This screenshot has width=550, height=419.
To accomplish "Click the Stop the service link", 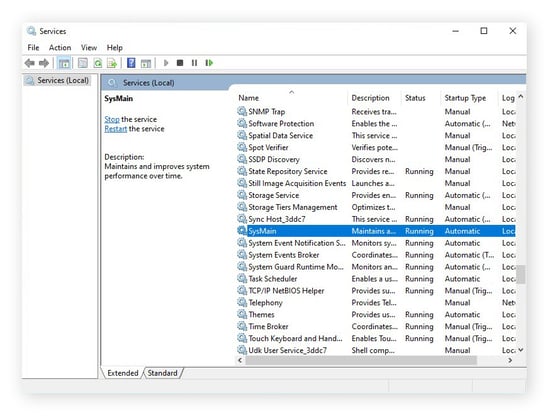I will click(112, 119).
